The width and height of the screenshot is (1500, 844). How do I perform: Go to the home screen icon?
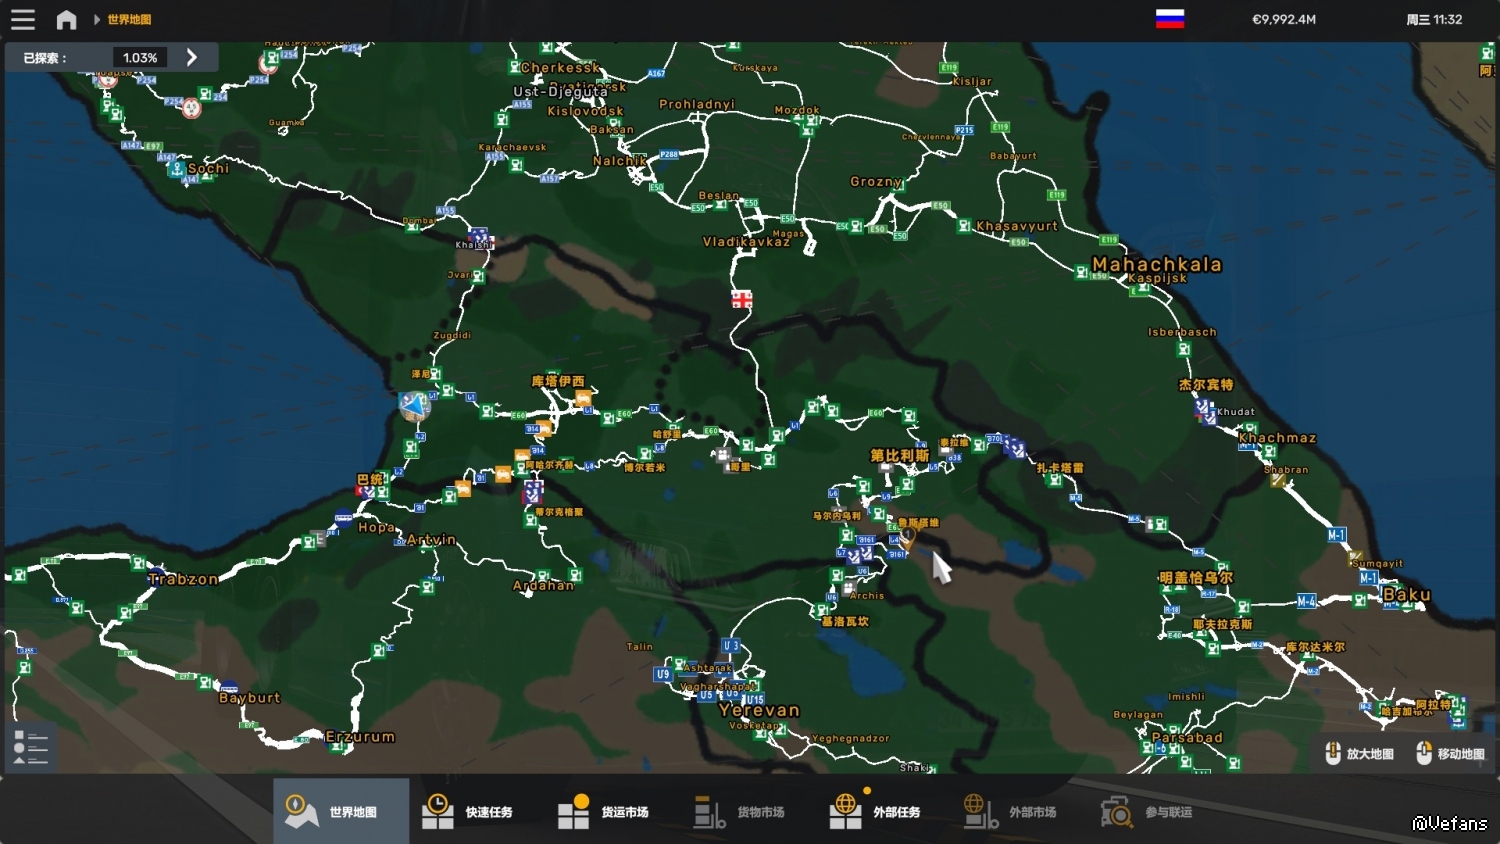[66, 19]
